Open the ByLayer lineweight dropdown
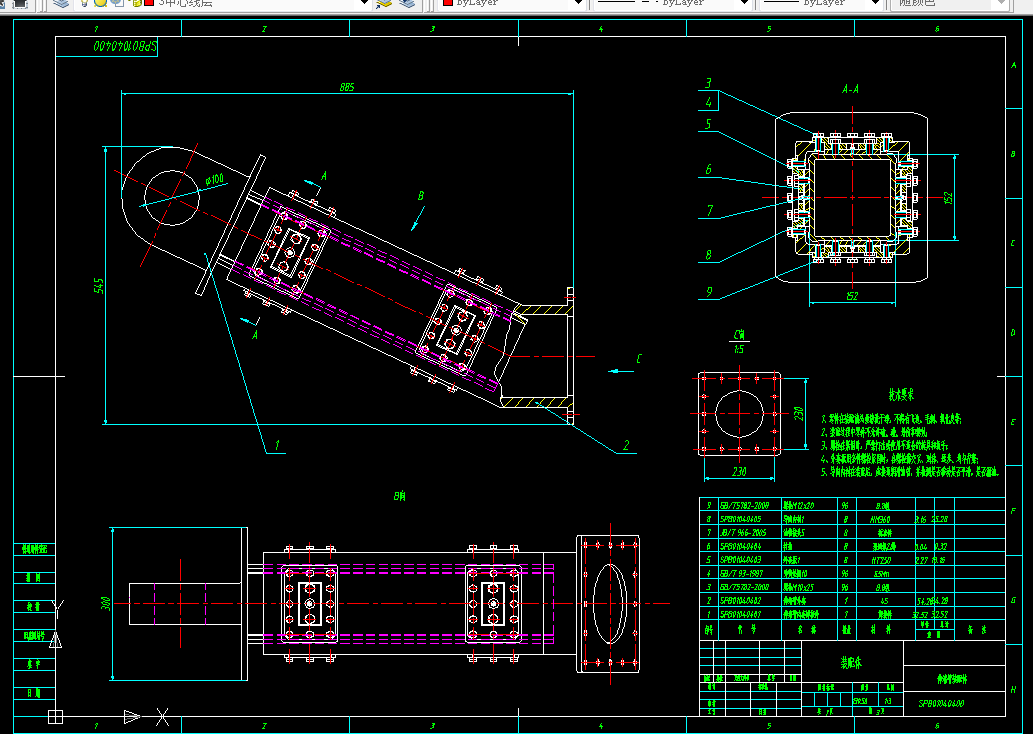This screenshot has height=734, width=1033. 876,3
